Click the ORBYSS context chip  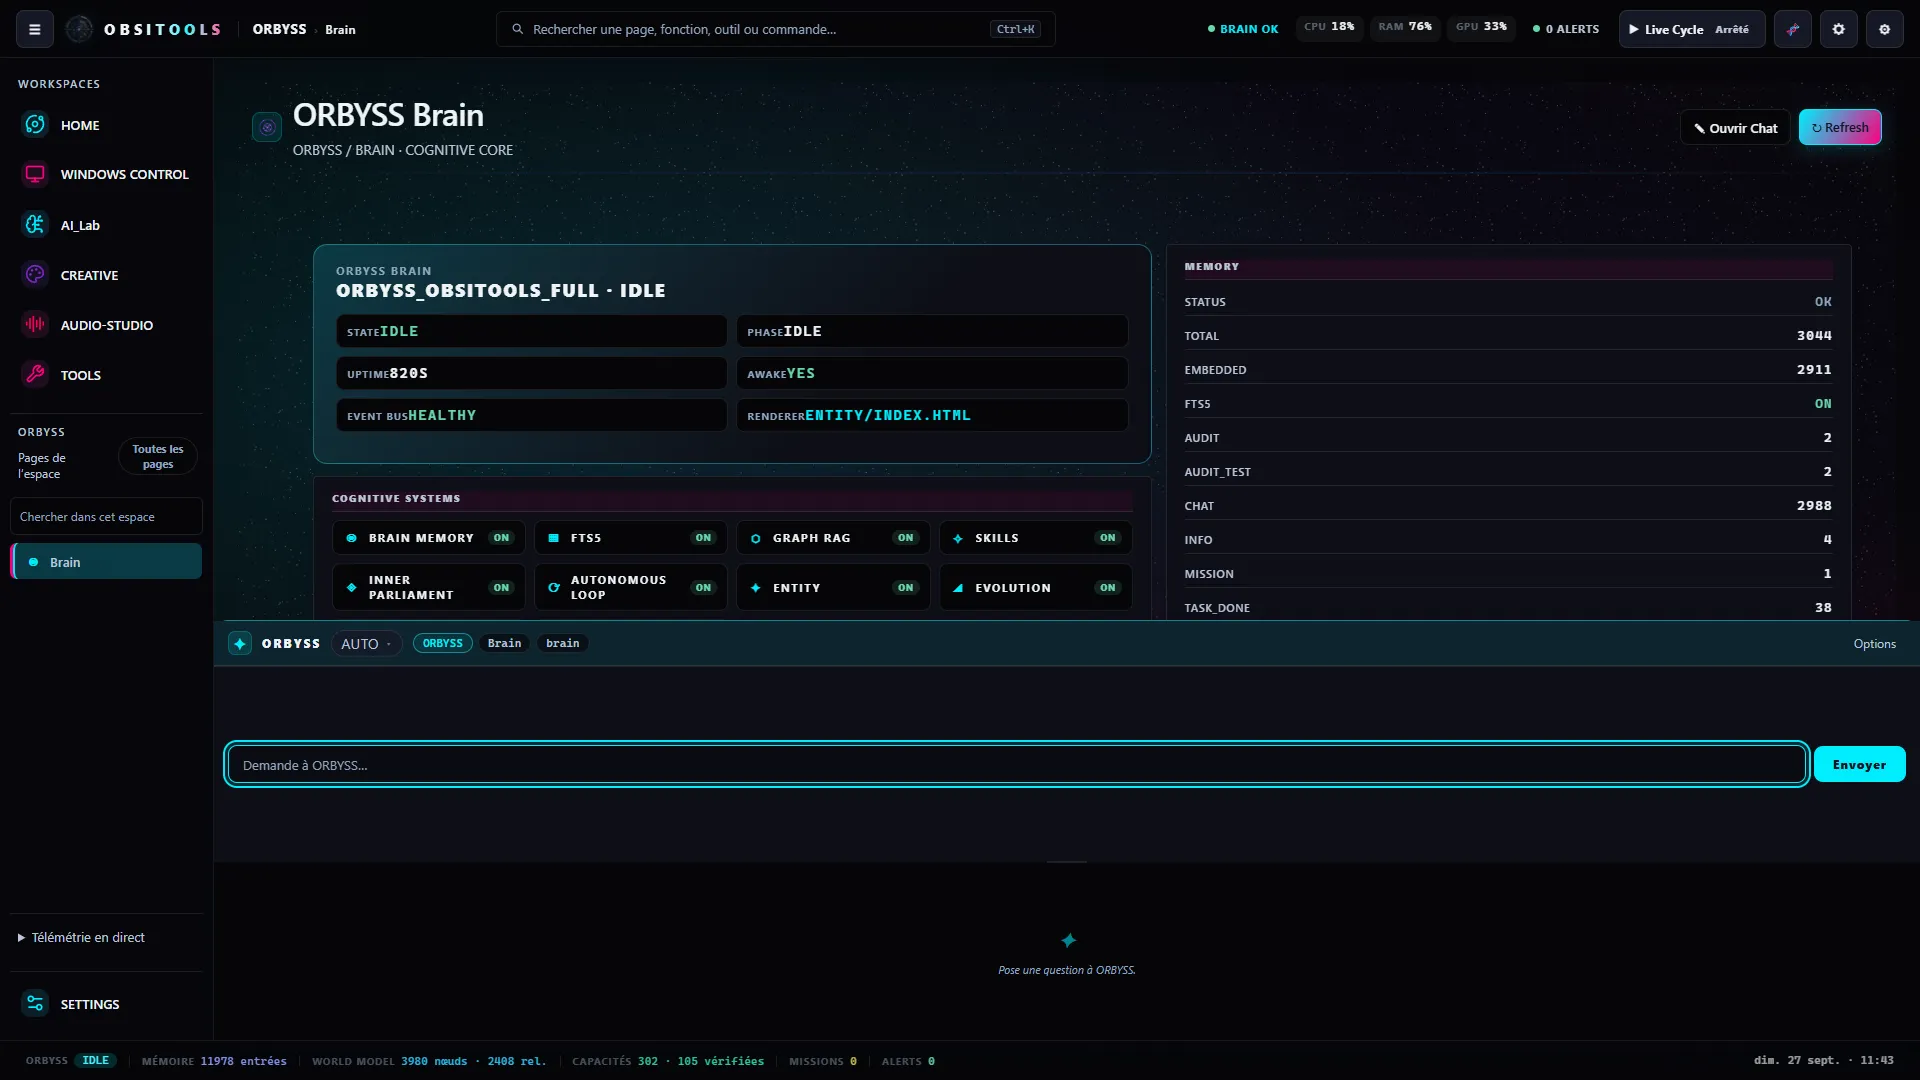[442, 644]
